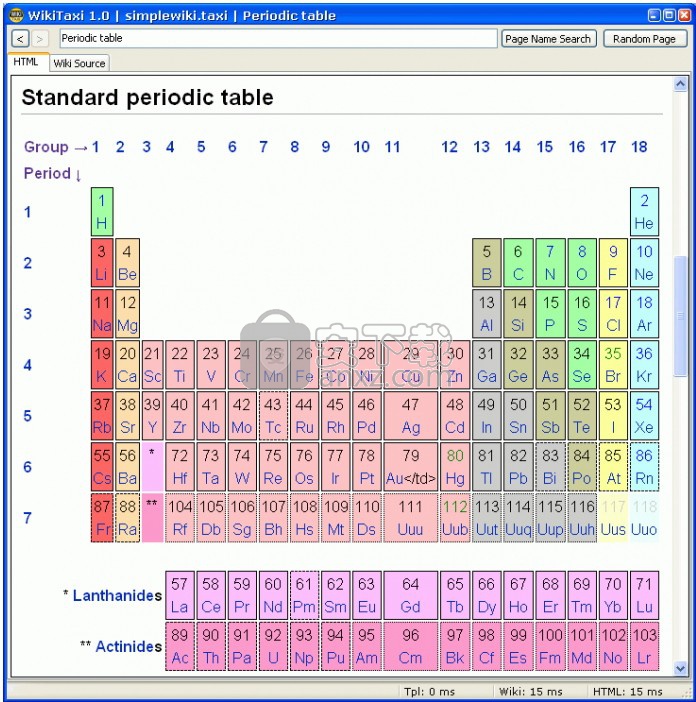Image resolution: width=696 pixels, height=702 pixels.
Task: Open the Kr krypton element link
Action: pos(644,376)
